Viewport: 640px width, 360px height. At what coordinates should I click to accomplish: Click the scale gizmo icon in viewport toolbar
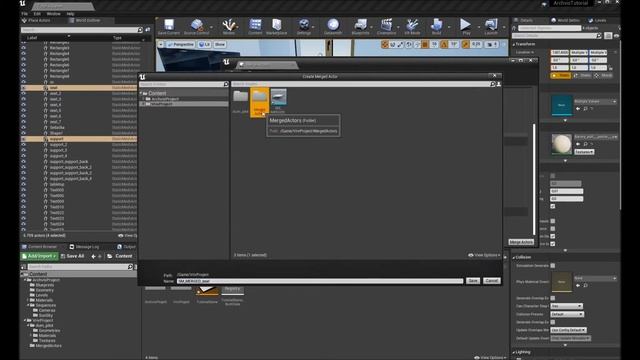point(400,44)
